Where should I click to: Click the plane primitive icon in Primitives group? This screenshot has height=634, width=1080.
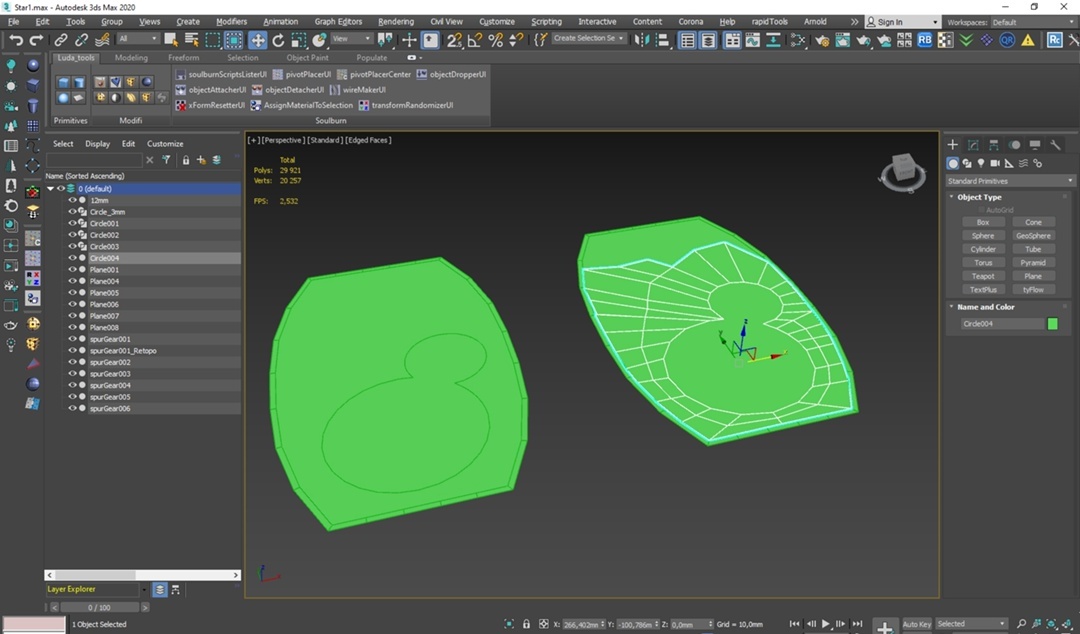pos(79,98)
